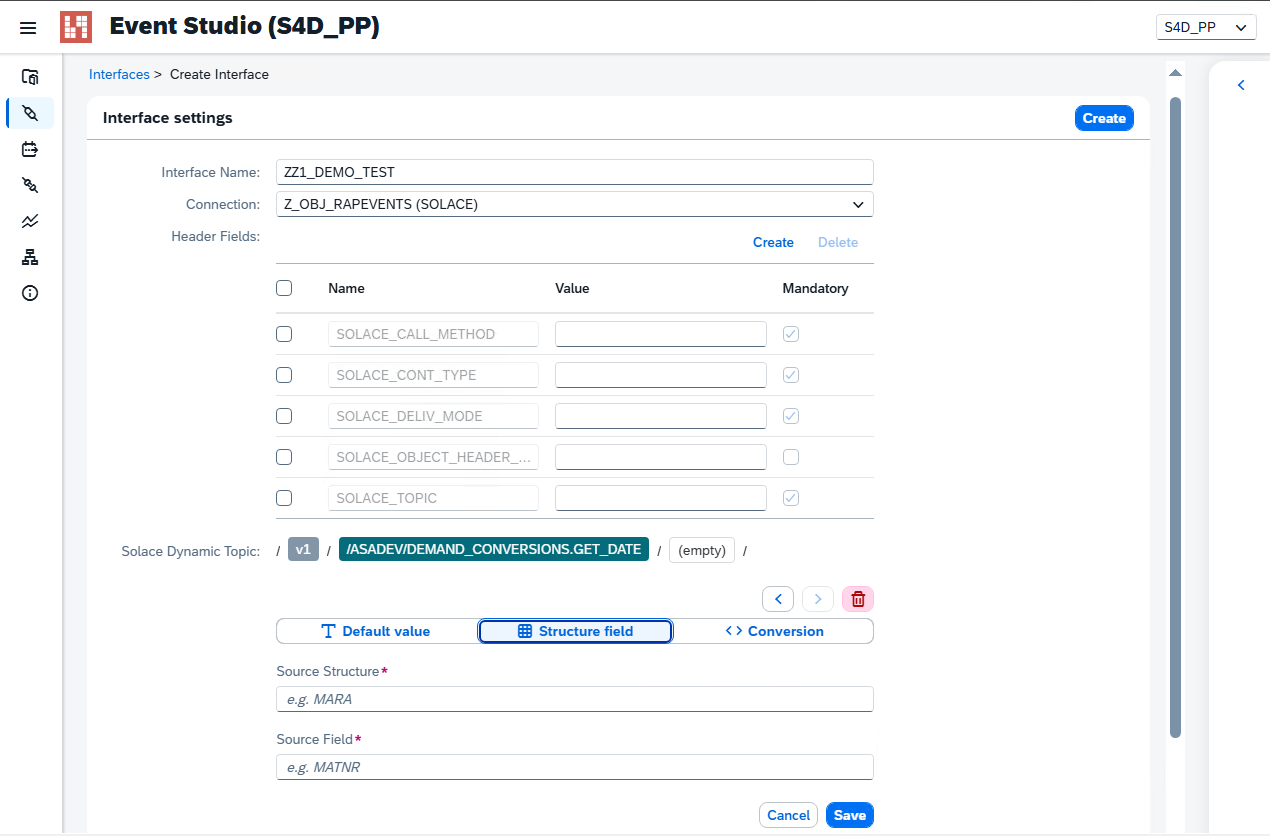
Task: Click the vertical scrollbar thumb
Action: coord(1176,417)
